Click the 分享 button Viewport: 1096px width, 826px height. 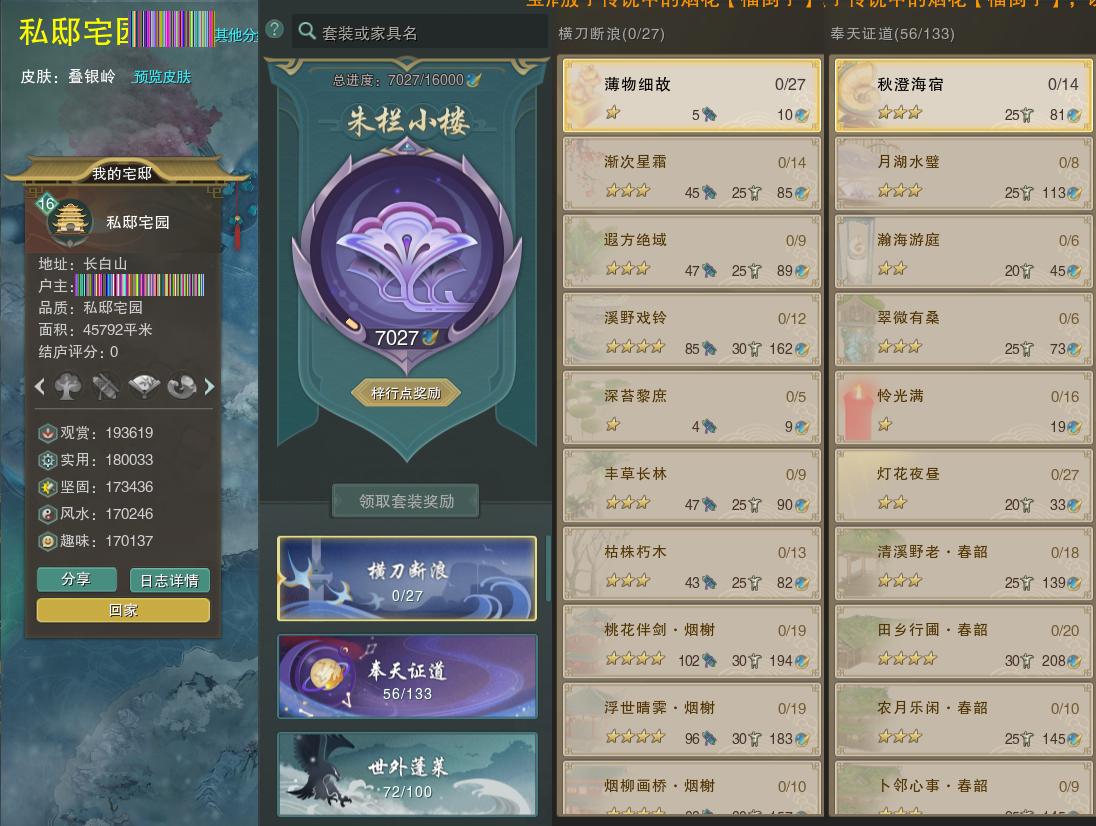click(x=77, y=579)
